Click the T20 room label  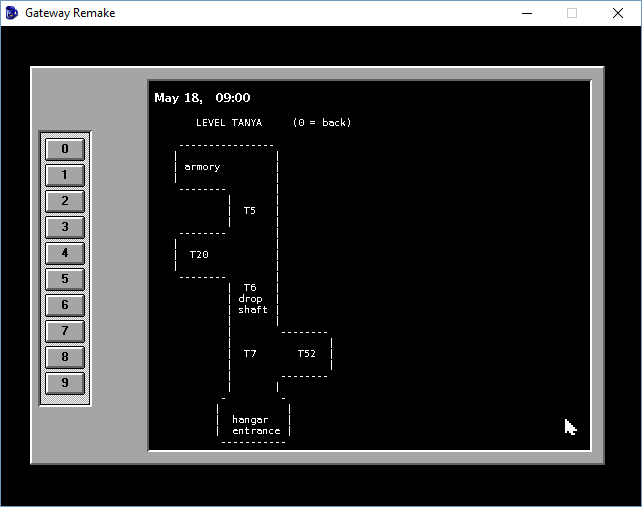click(x=199, y=255)
